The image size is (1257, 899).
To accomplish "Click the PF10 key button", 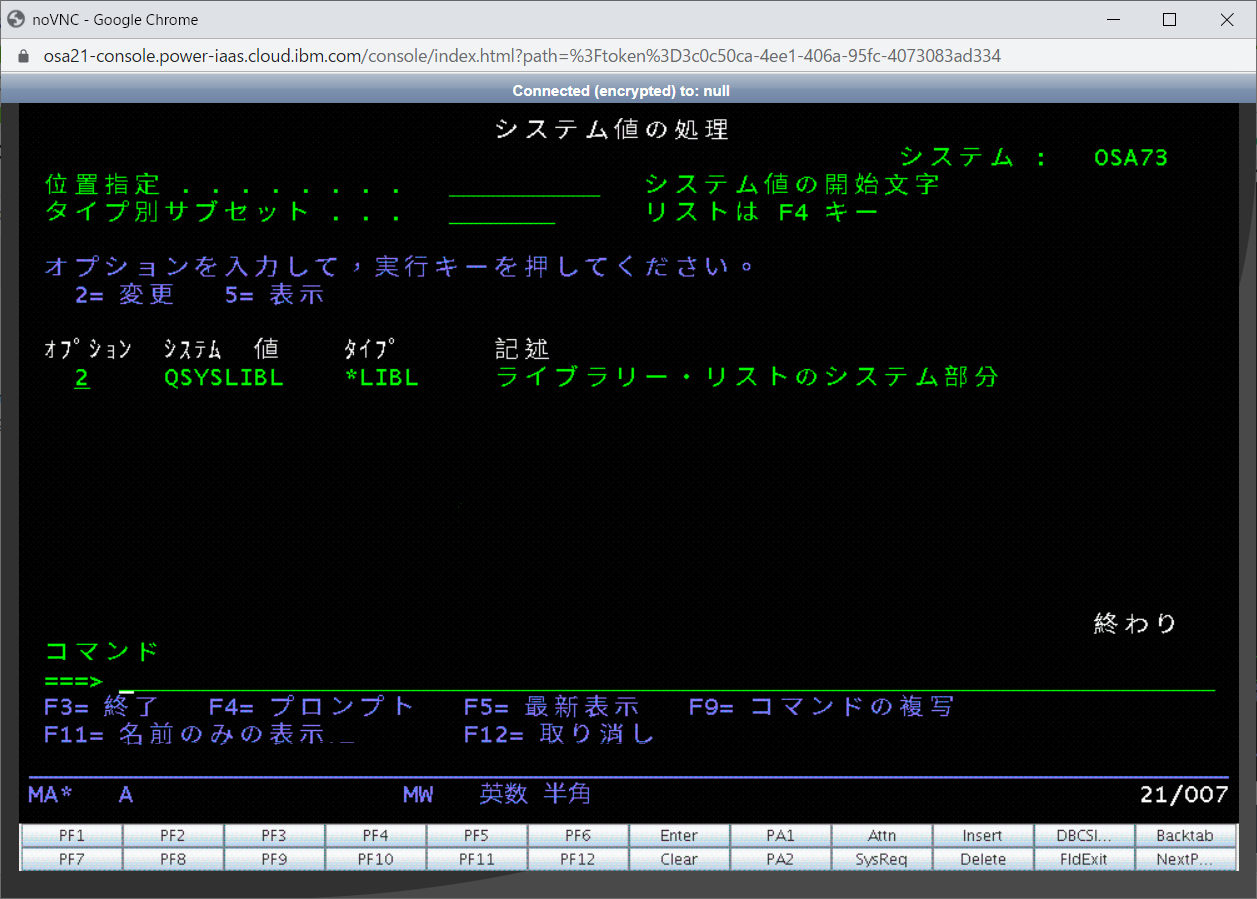I will coord(376,859).
